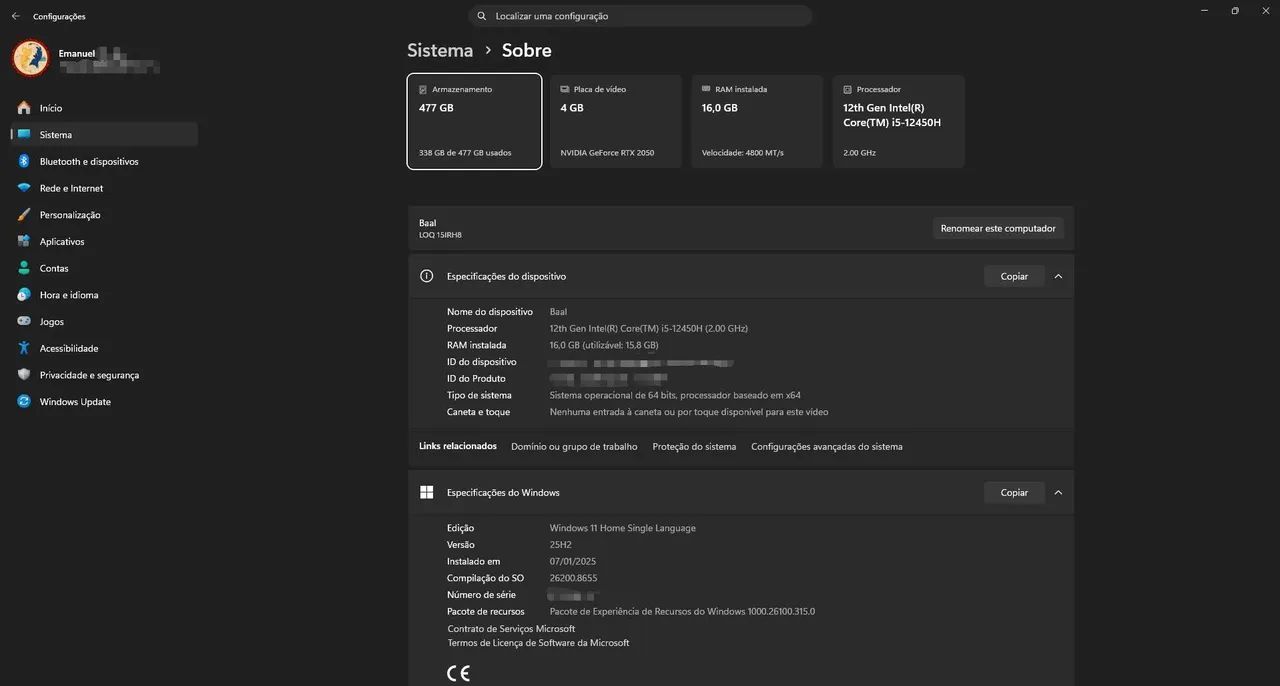1280x686 pixels.
Task: Click the Hora e idioma globe icon
Action: click(x=23, y=295)
